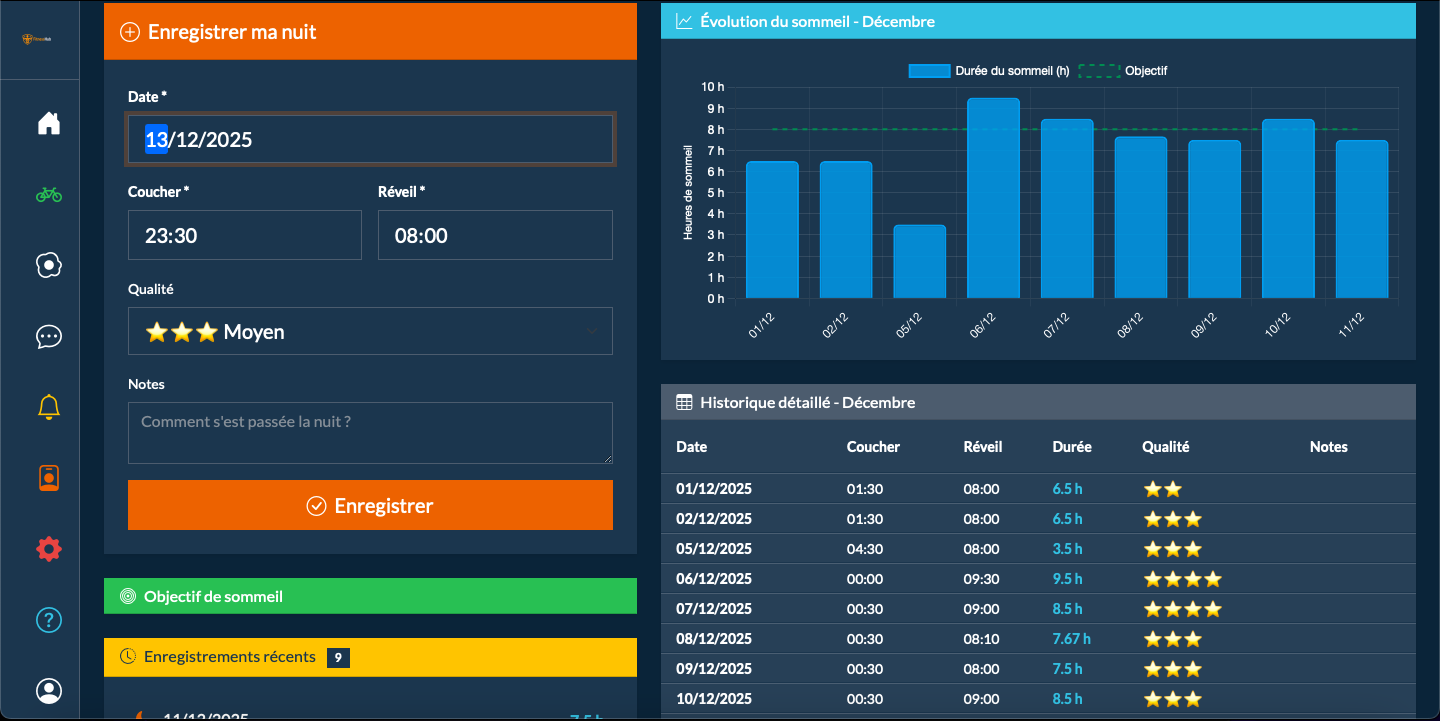Click the Date field showing 13/12/2025
Viewport: 1440px width, 721px height.
[370, 140]
